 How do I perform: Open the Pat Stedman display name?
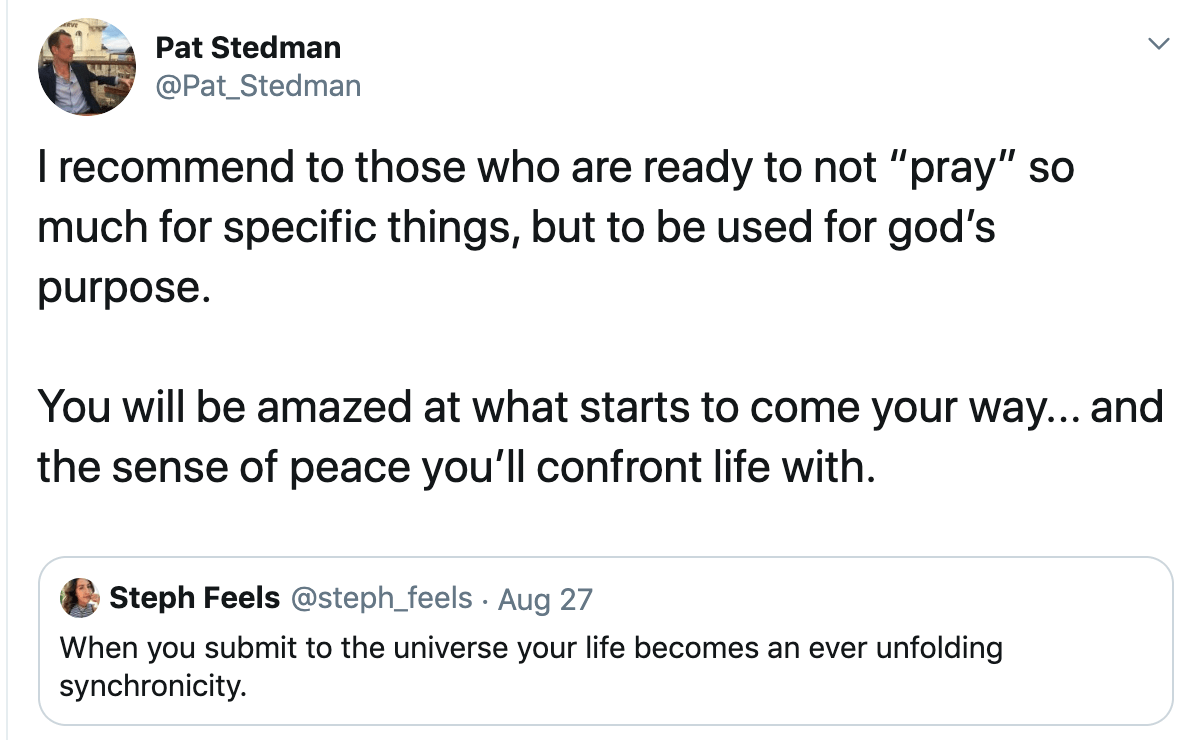pyautogui.click(x=249, y=47)
